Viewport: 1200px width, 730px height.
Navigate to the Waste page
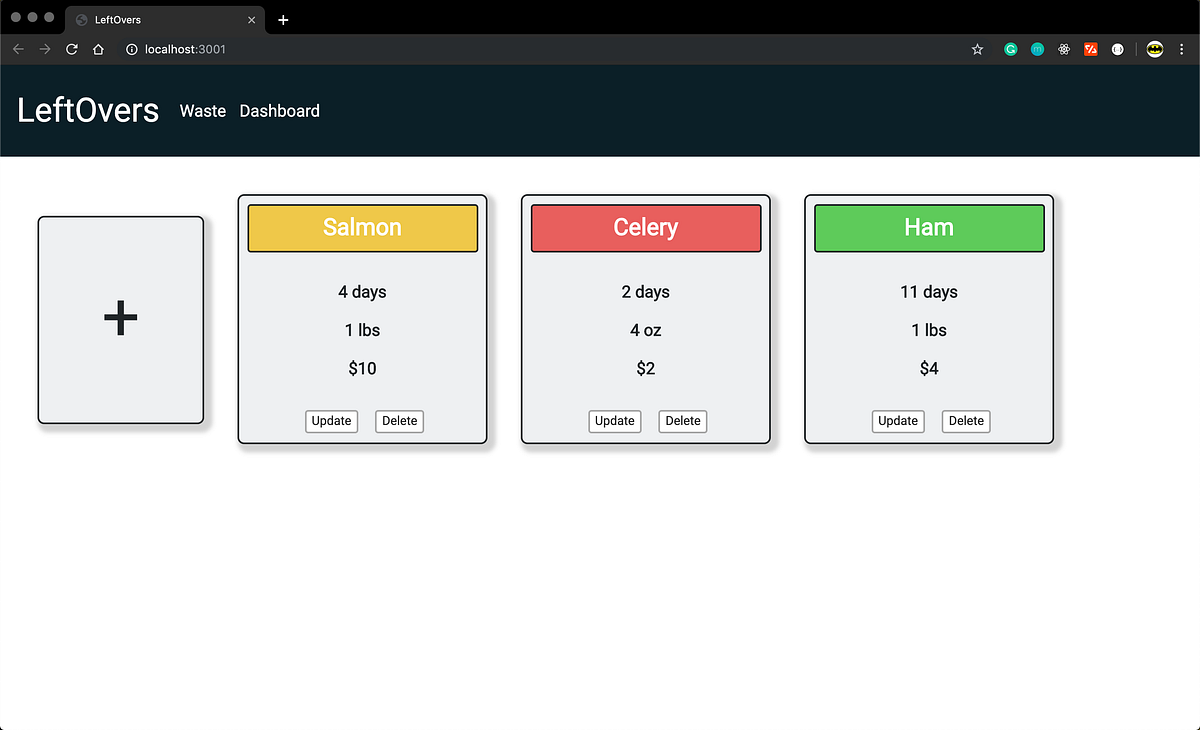tap(202, 111)
